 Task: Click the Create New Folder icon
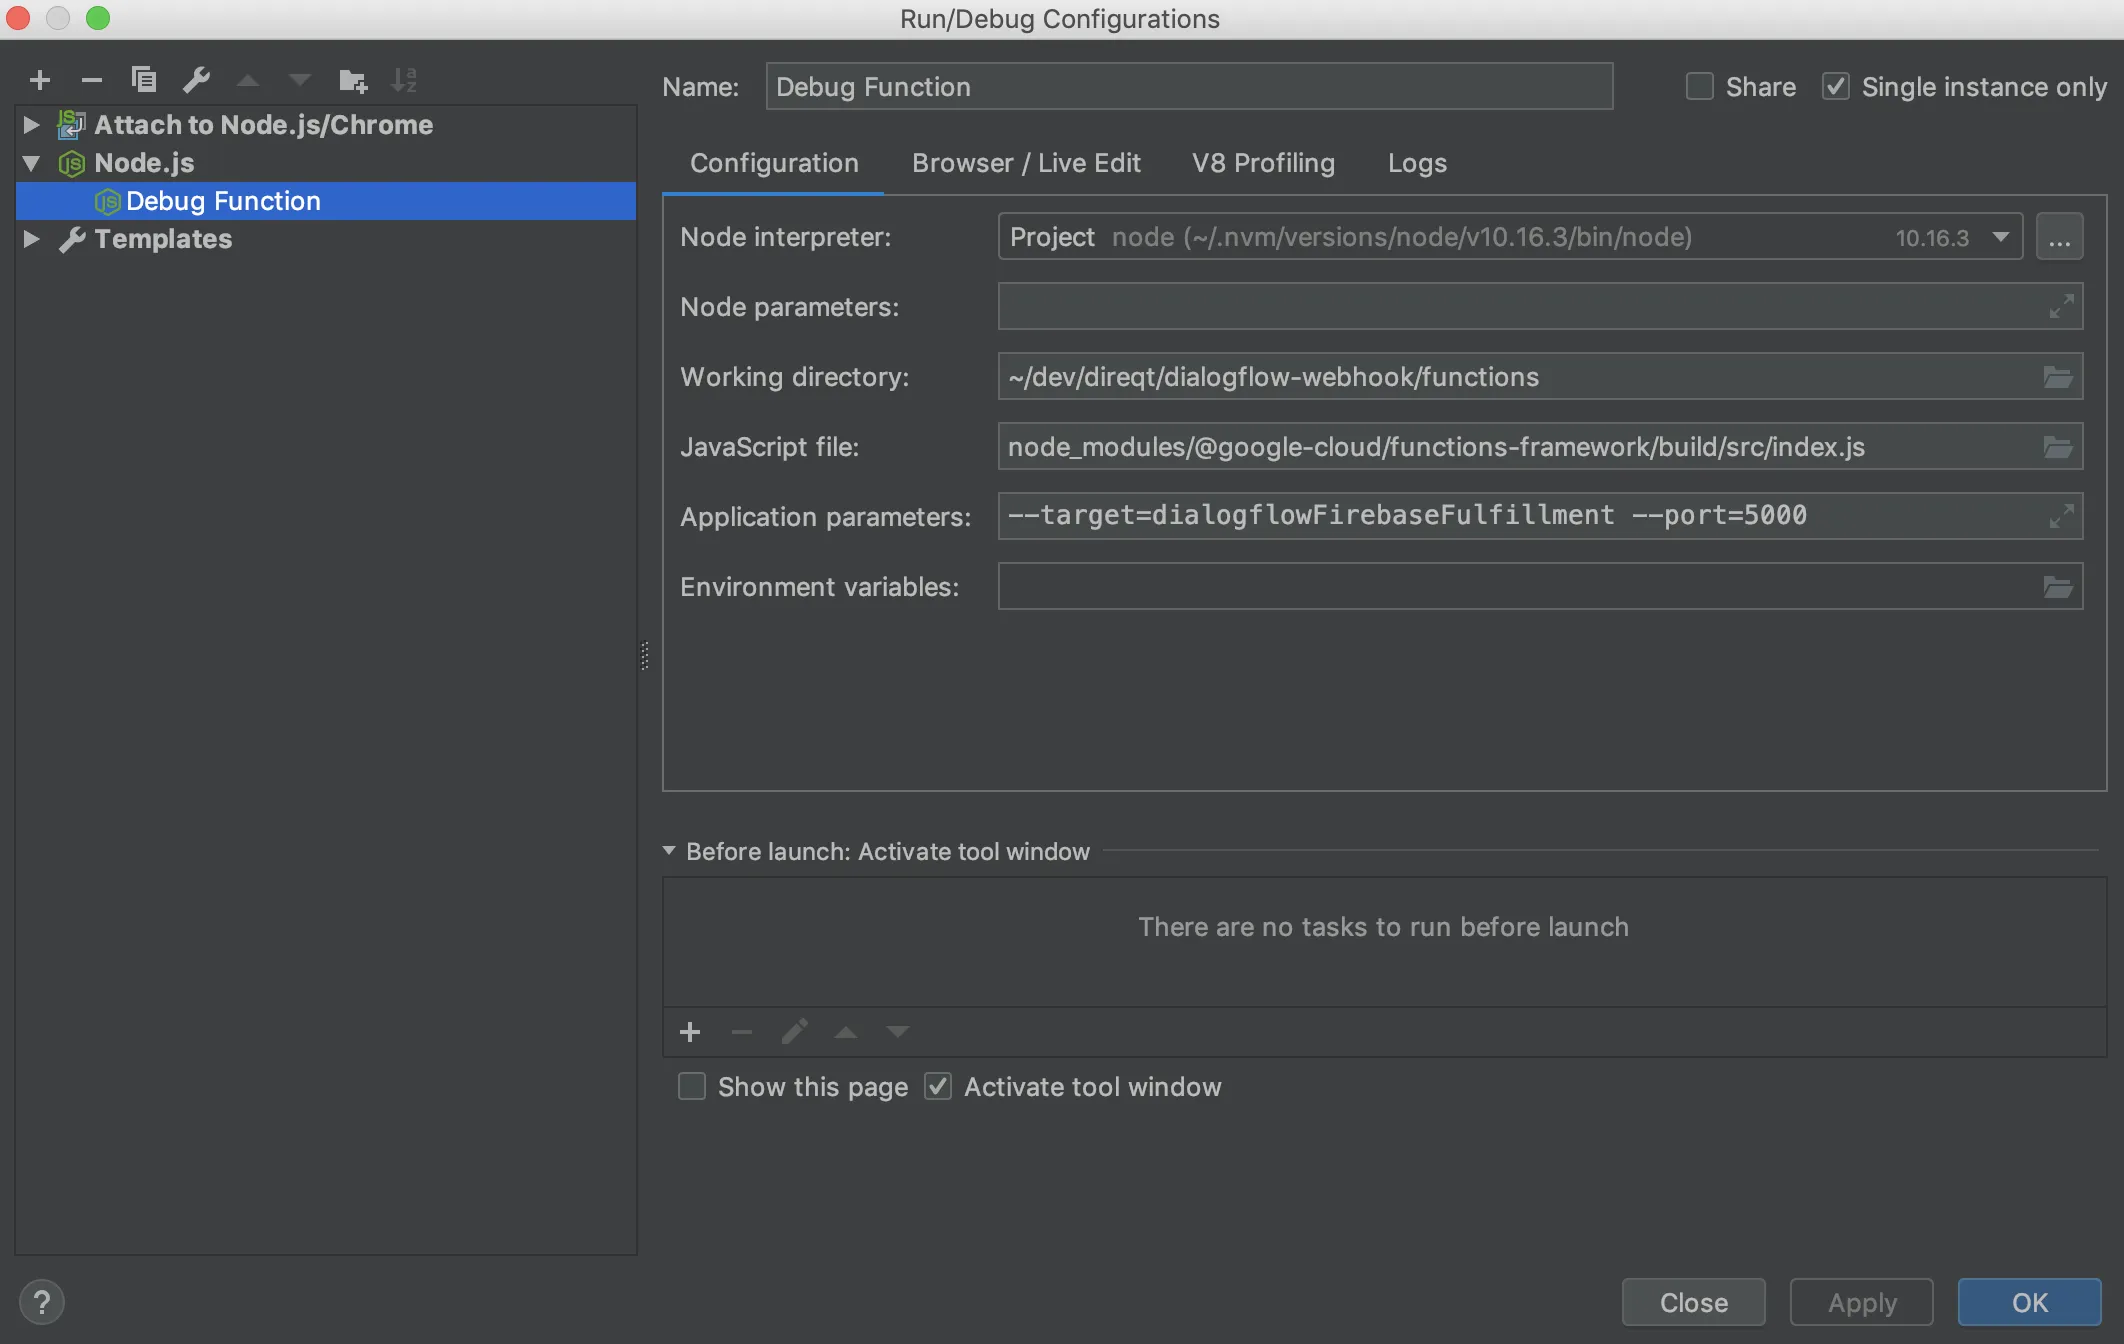(x=352, y=80)
